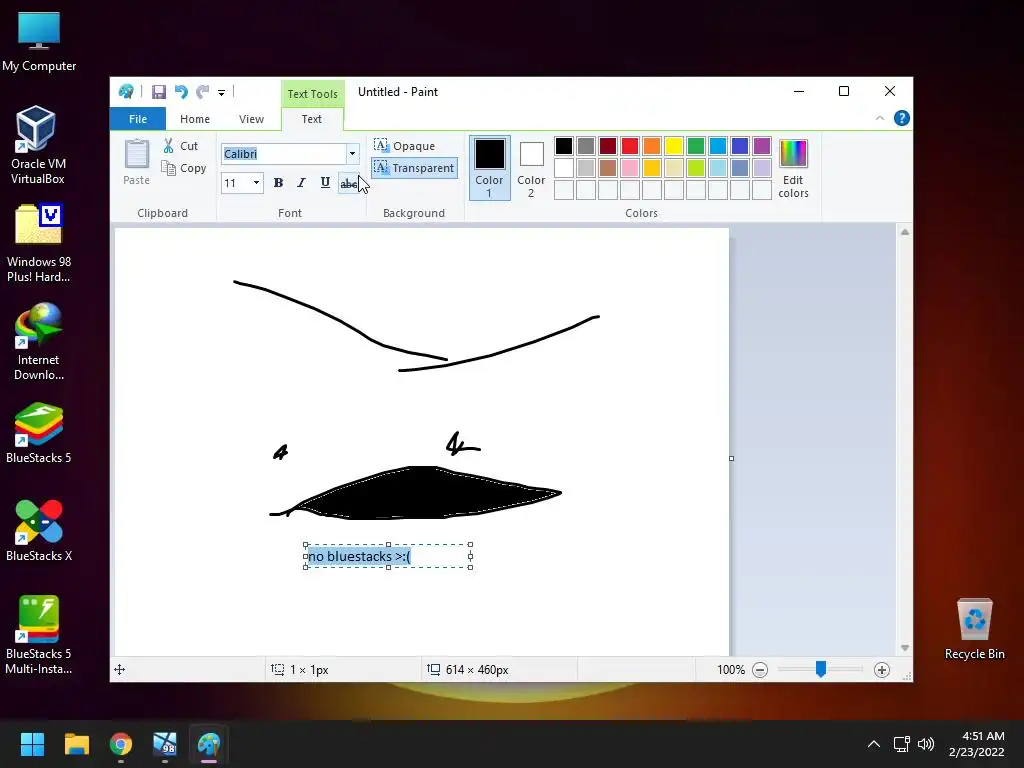This screenshot has width=1024, height=768.
Task: Expand the font family dropdown arrow
Action: pos(352,153)
